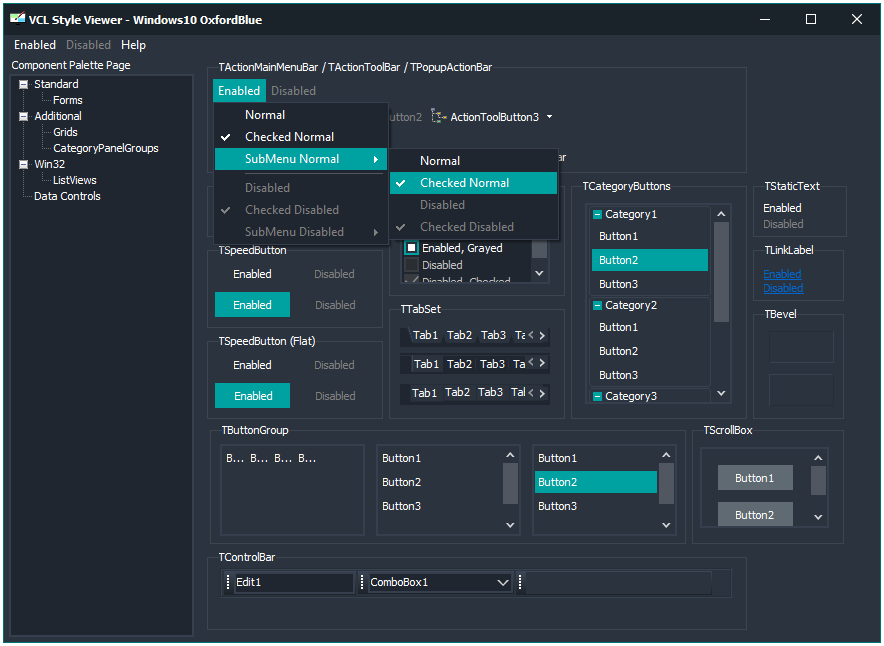Select Data Controls tree item
Image resolution: width=884 pixels, height=646 pixels.
tap(67, 197)
